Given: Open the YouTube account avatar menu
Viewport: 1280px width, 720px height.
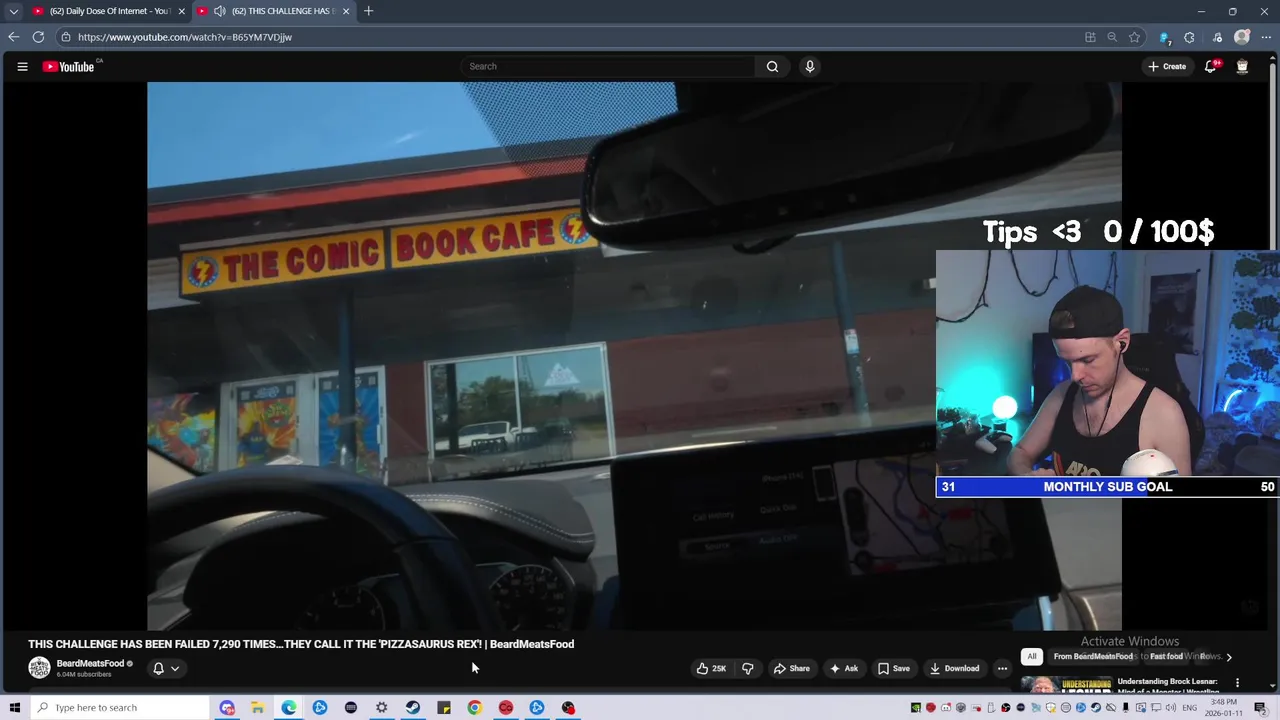Looking at the screenshot, I should click(x=1242, y=67).
